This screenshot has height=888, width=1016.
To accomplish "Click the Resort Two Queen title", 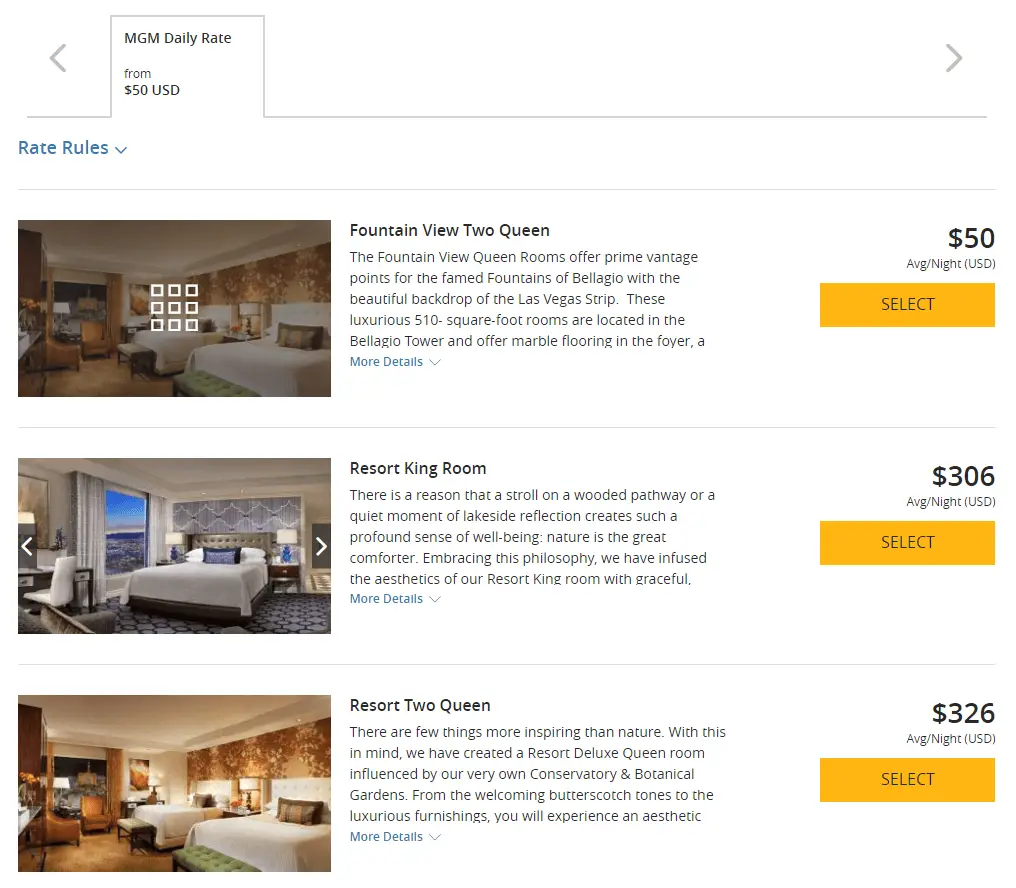I will pyautogui.click(x=419, y=706).
